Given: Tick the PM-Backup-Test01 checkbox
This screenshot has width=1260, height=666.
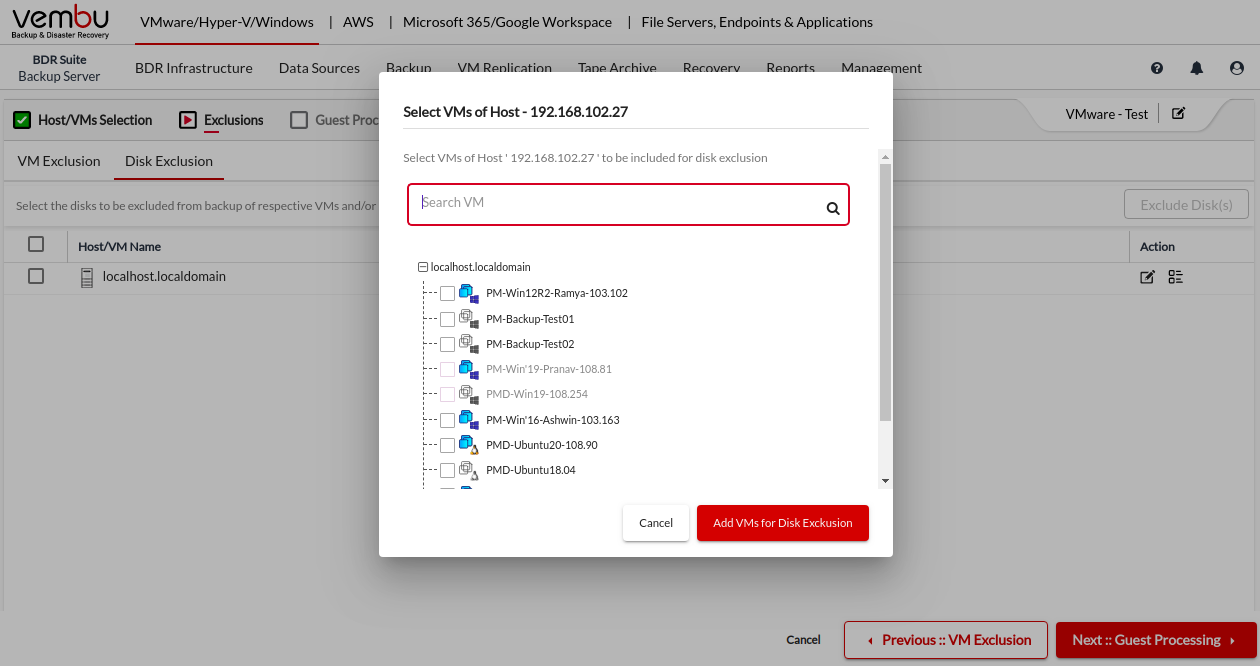Looking at the screenshot, I should (447, 319).
